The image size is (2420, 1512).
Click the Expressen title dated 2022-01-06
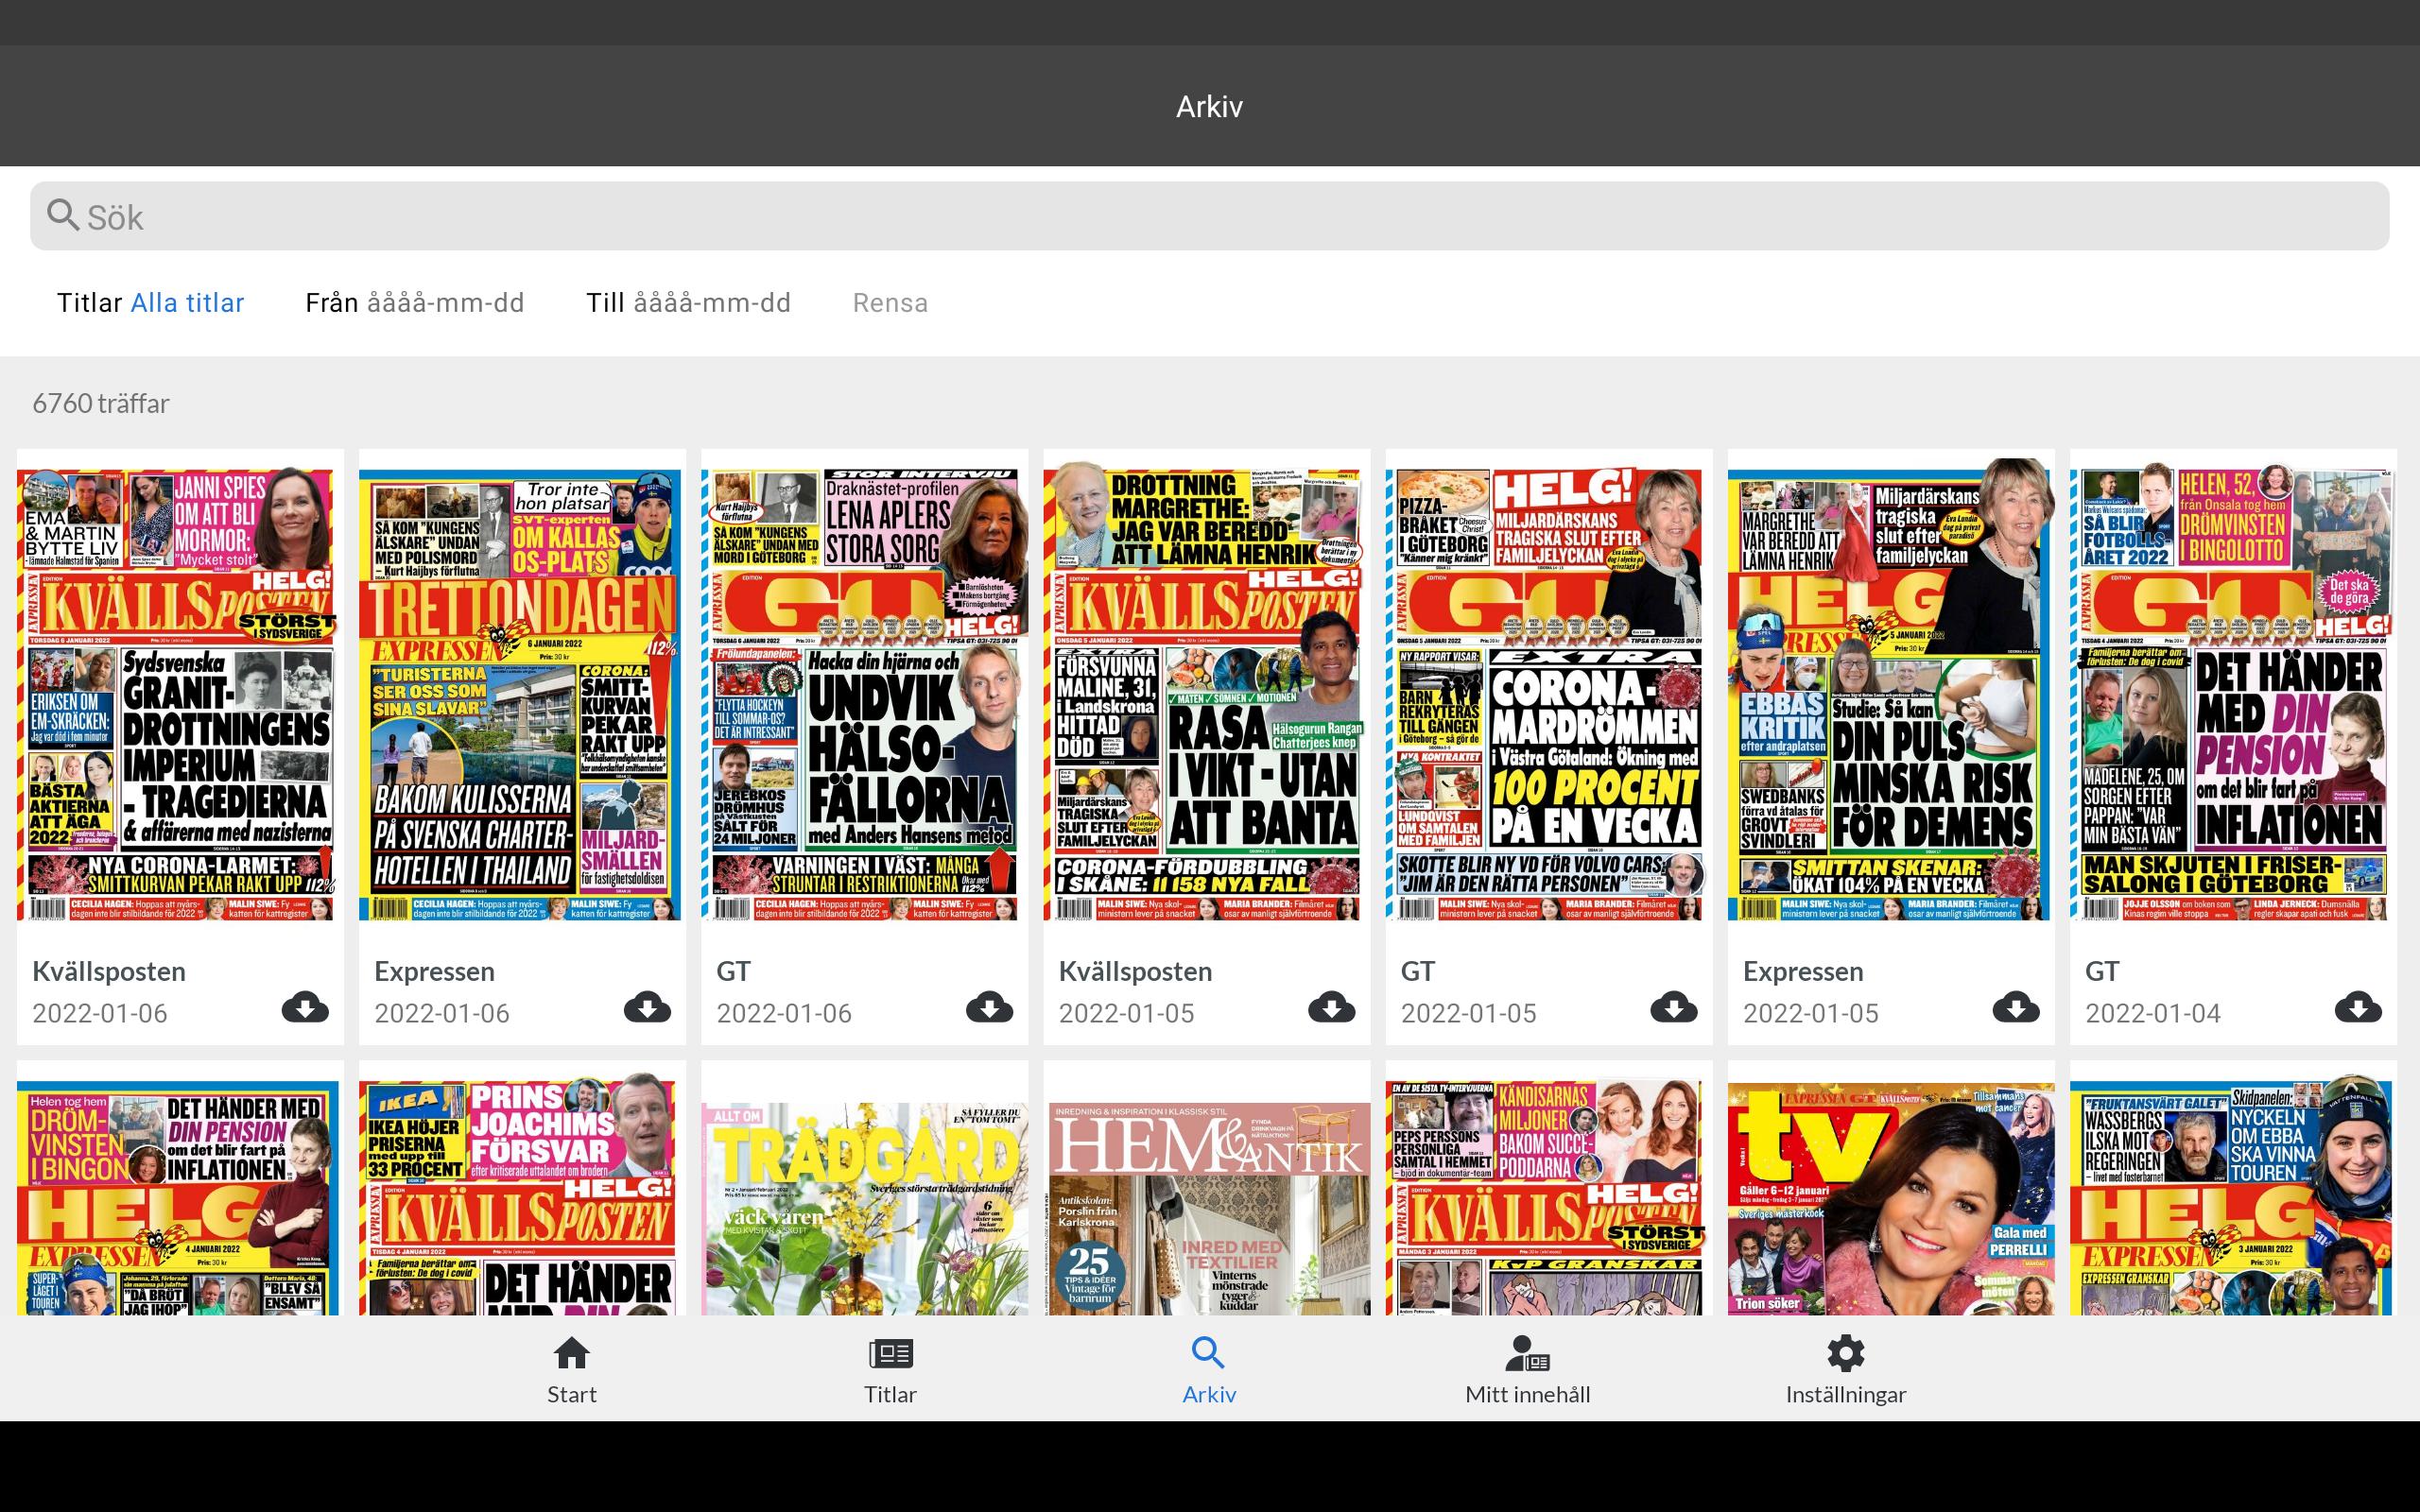click(434, 972)
